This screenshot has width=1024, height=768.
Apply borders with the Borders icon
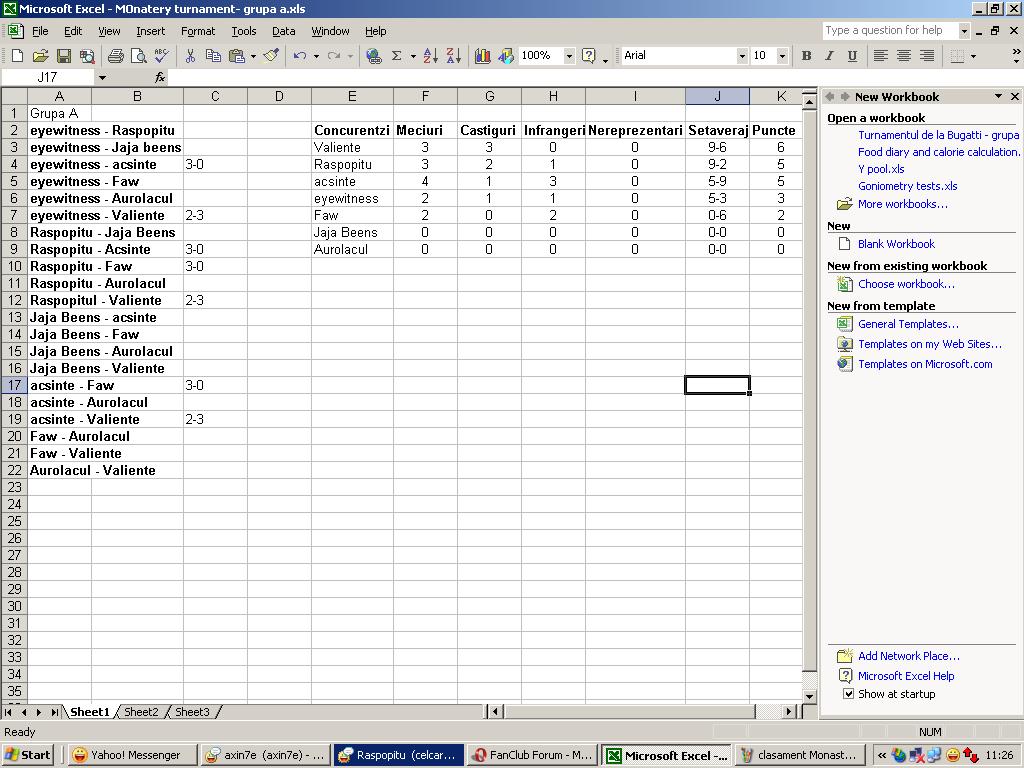(957, 56)
